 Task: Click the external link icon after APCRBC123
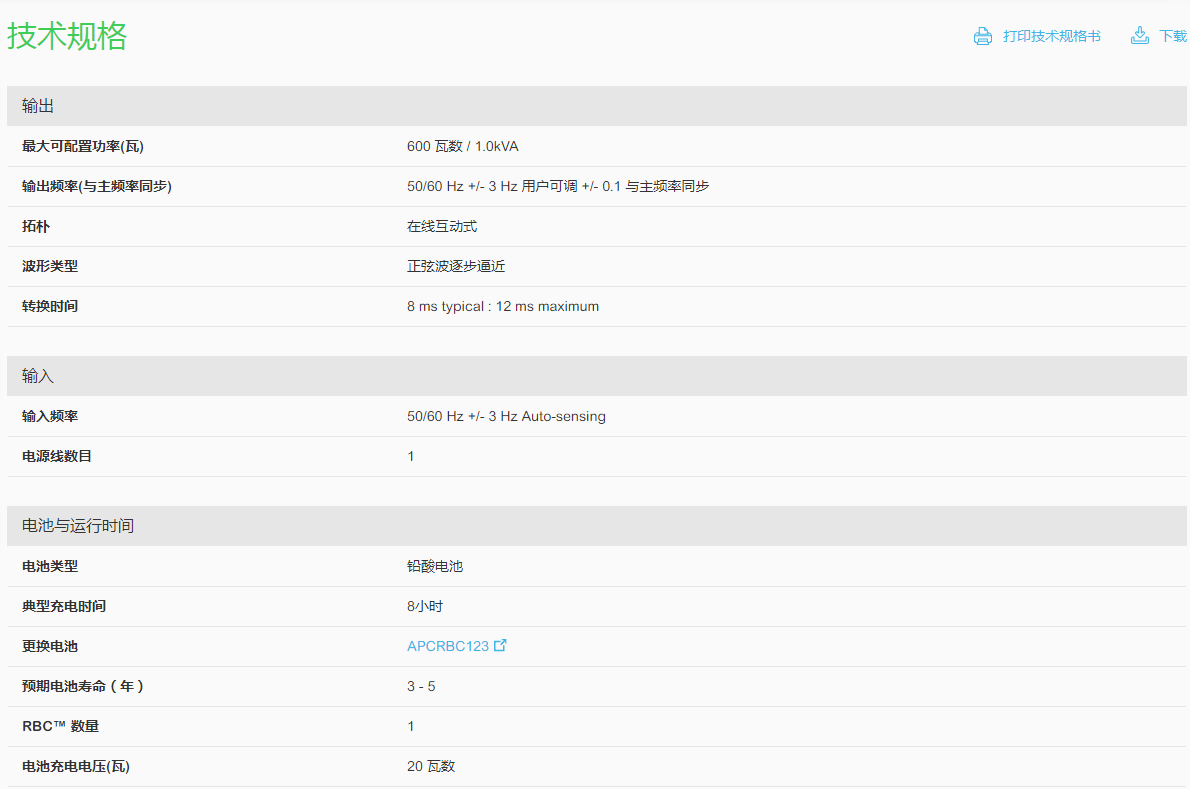[x=501, y=645]
